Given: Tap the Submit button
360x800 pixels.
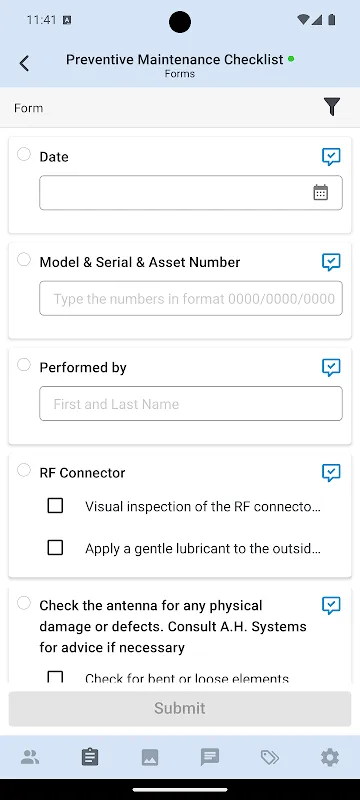Looking at the screenshot, I should 180,708.
